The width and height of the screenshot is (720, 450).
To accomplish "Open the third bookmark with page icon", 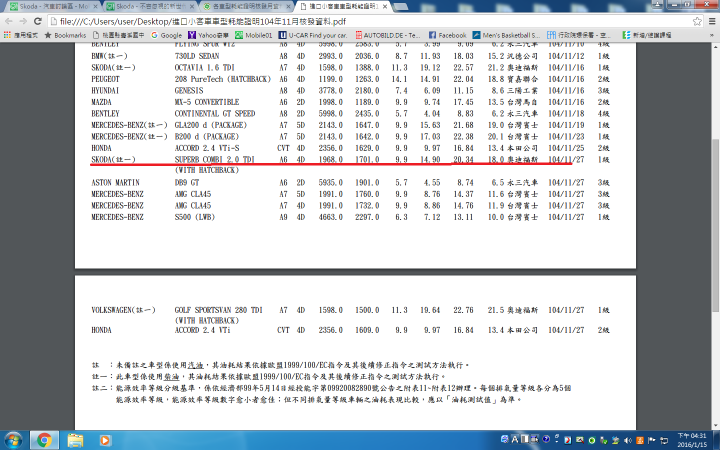I will pyautogui.click(x=118, y=35).
